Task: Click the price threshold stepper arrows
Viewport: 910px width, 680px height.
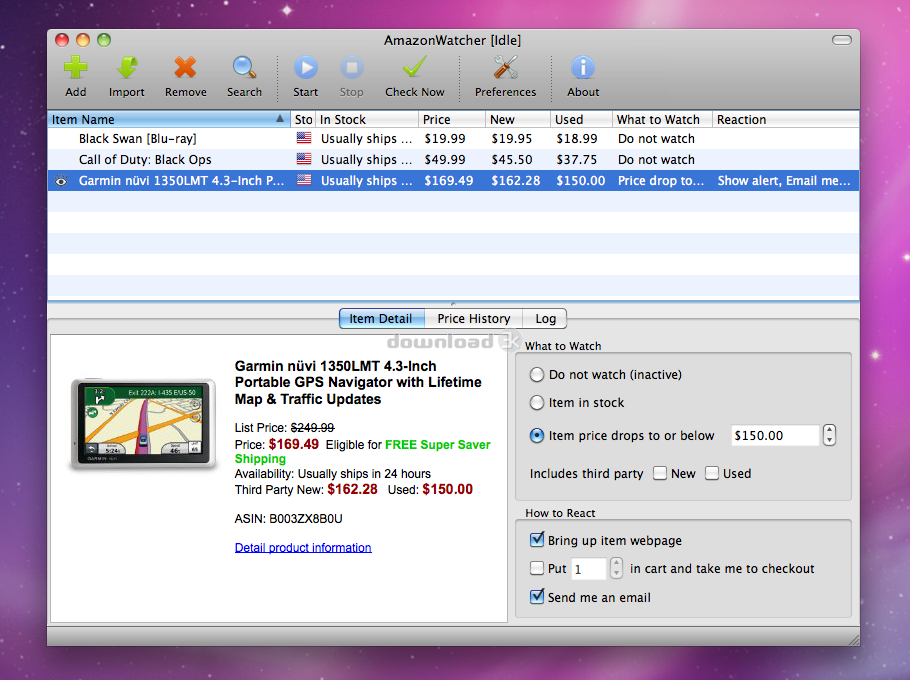Action: (829, 435)
